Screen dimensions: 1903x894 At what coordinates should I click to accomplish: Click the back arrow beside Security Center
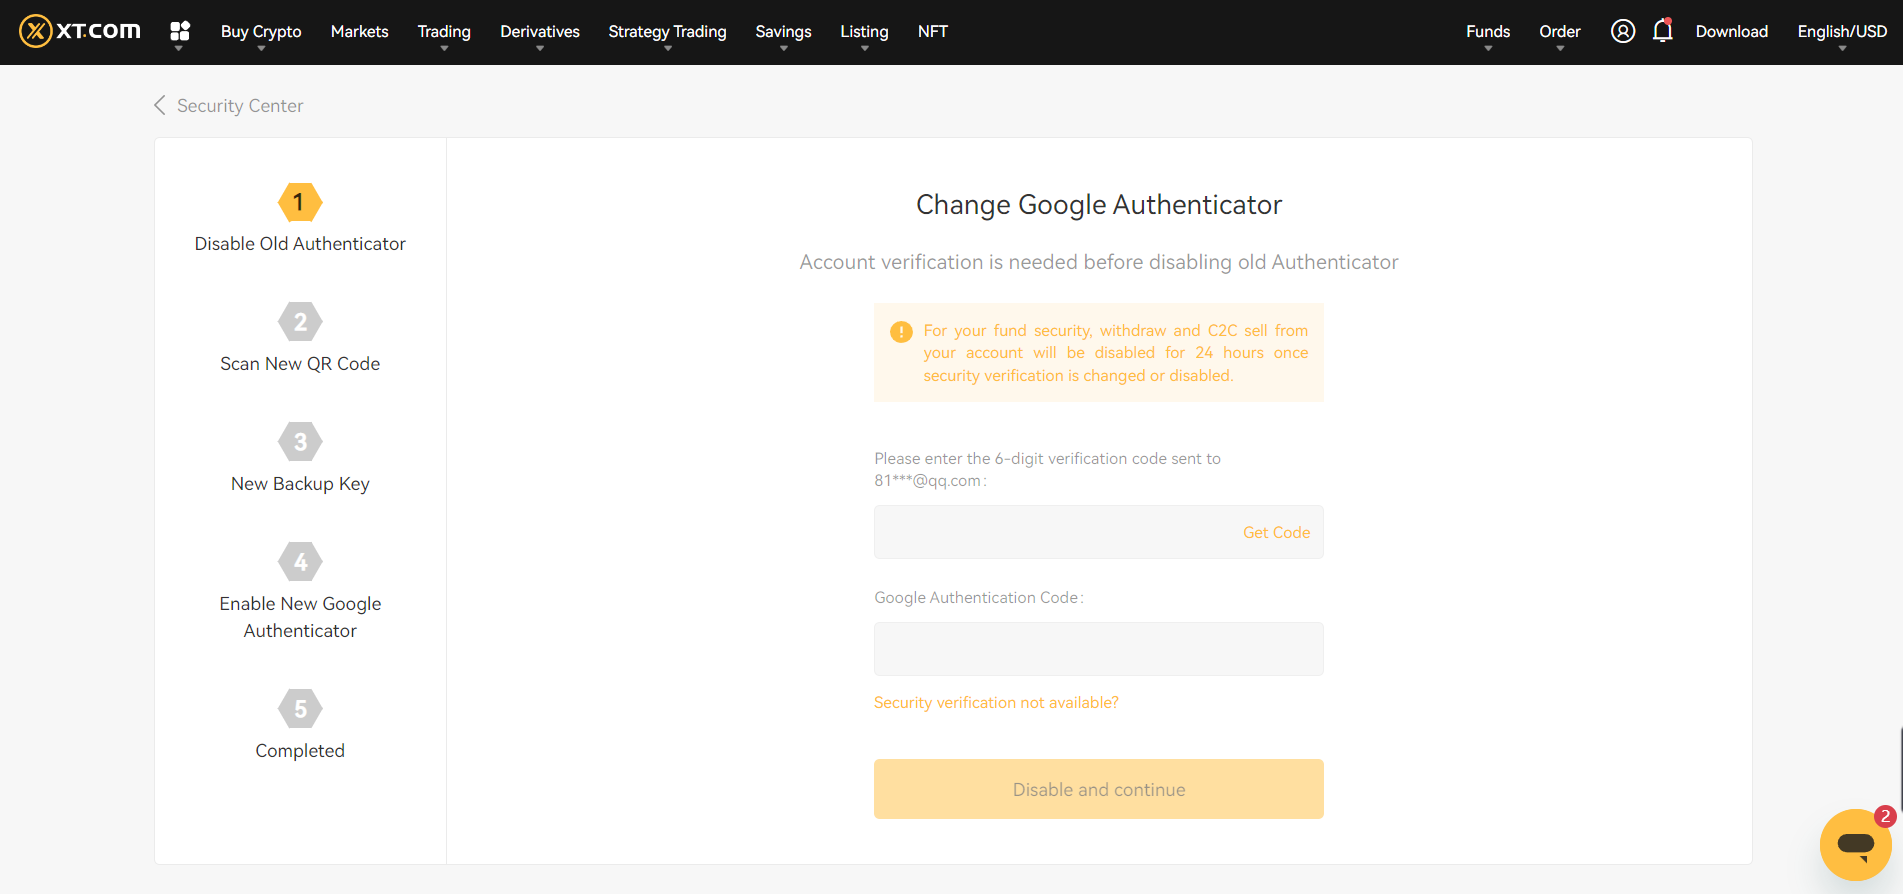(160, 105)
